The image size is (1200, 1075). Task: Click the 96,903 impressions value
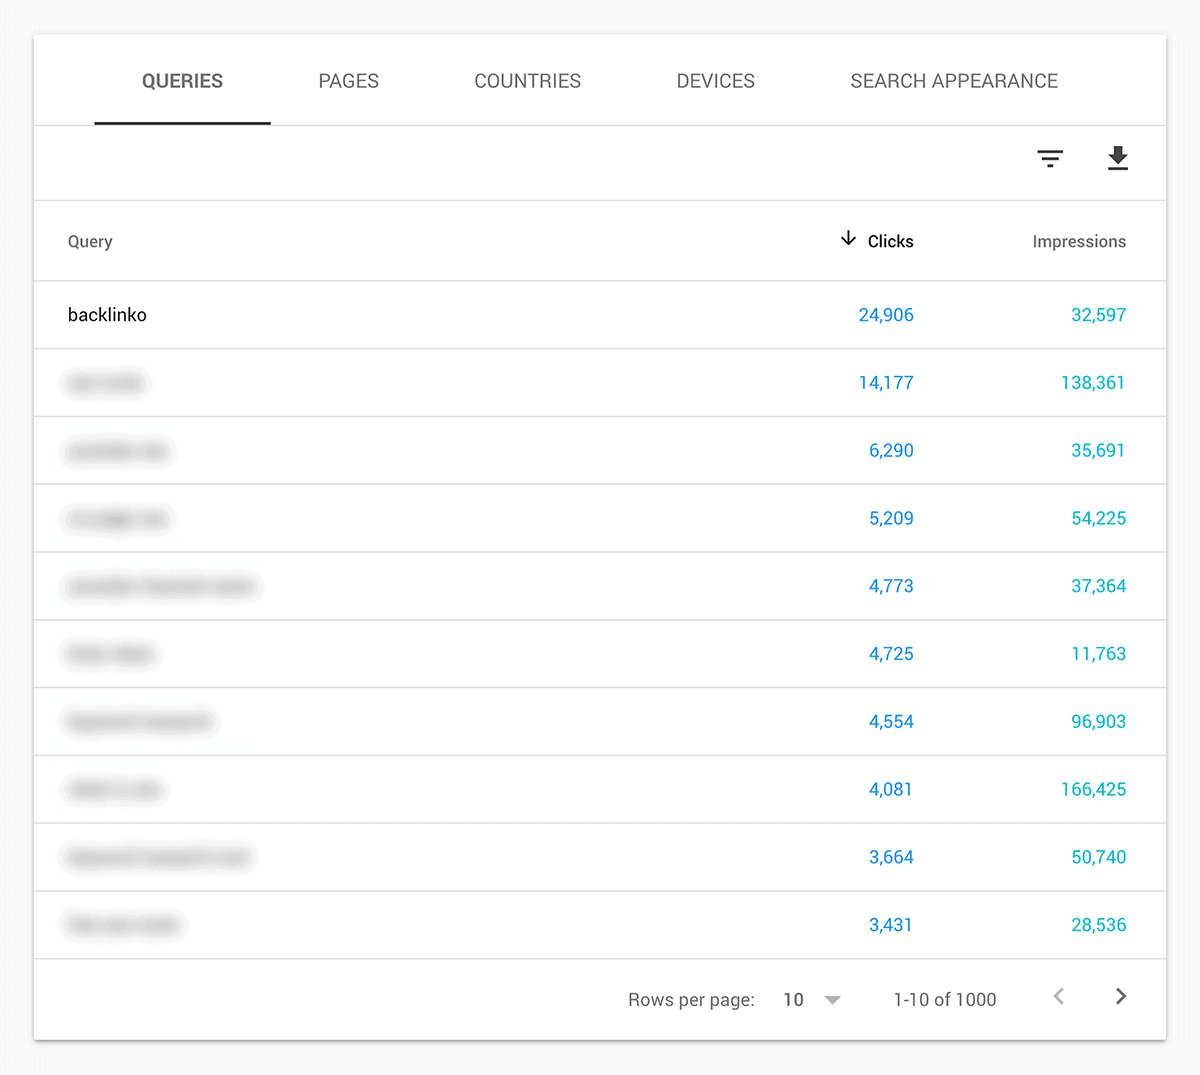click(1098, 722)
